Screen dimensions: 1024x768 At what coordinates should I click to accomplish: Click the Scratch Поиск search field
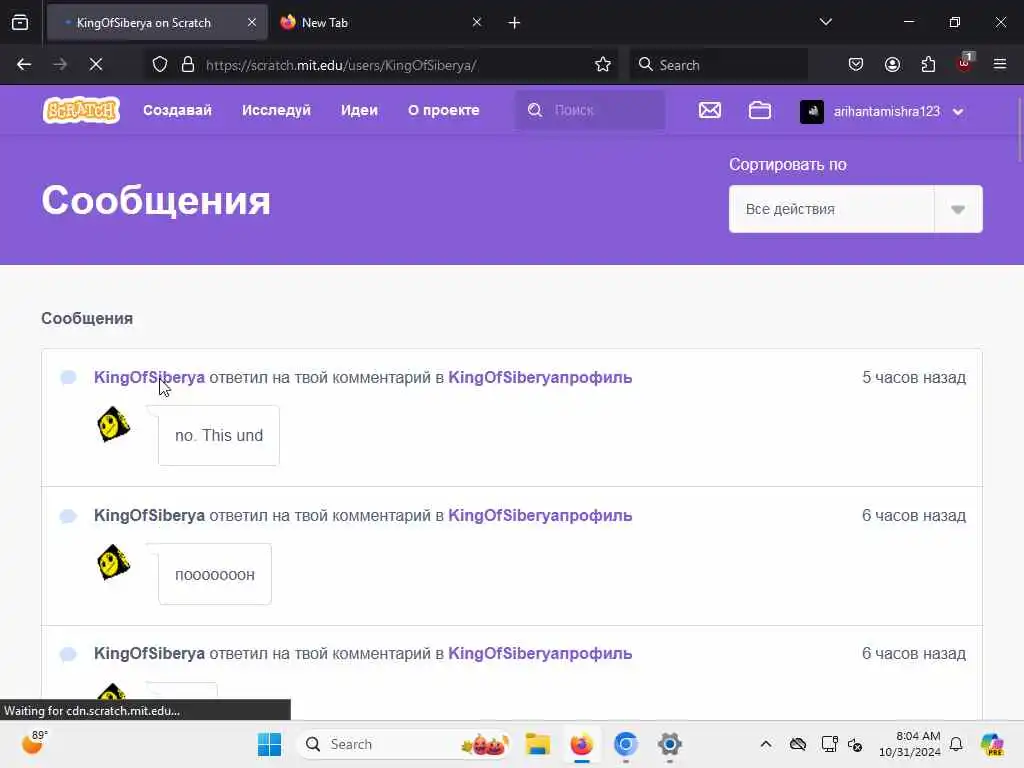pos(590,110)
